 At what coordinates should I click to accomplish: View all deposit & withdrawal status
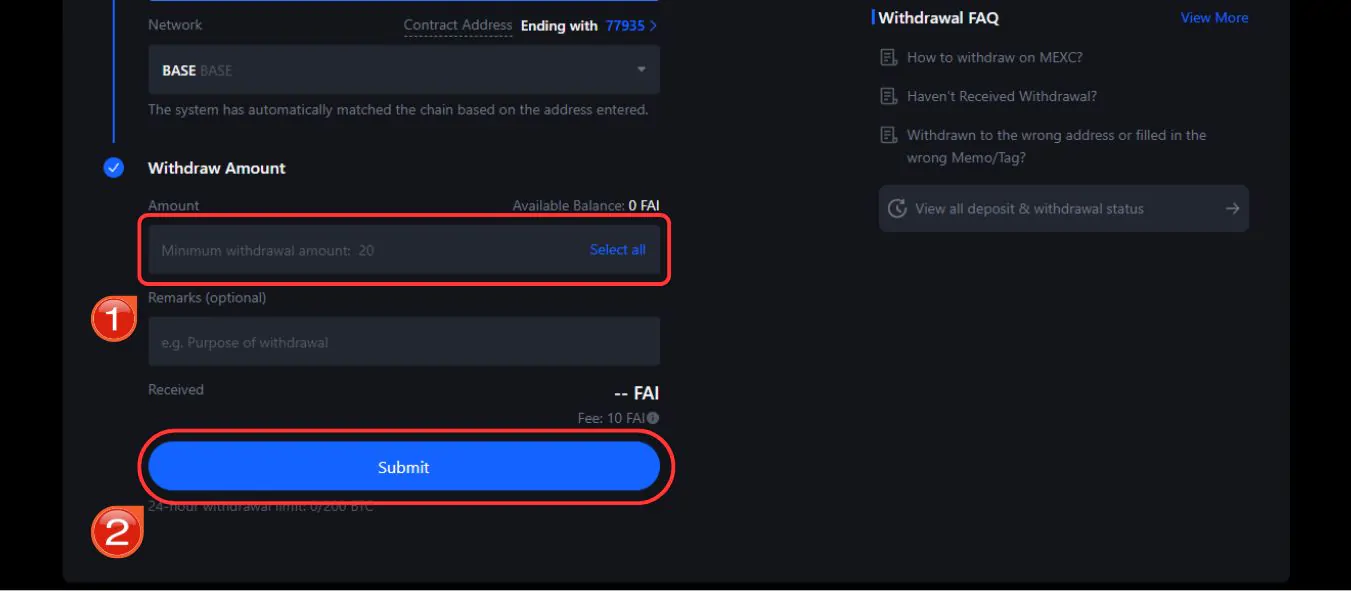click(x=1064, y=209)
